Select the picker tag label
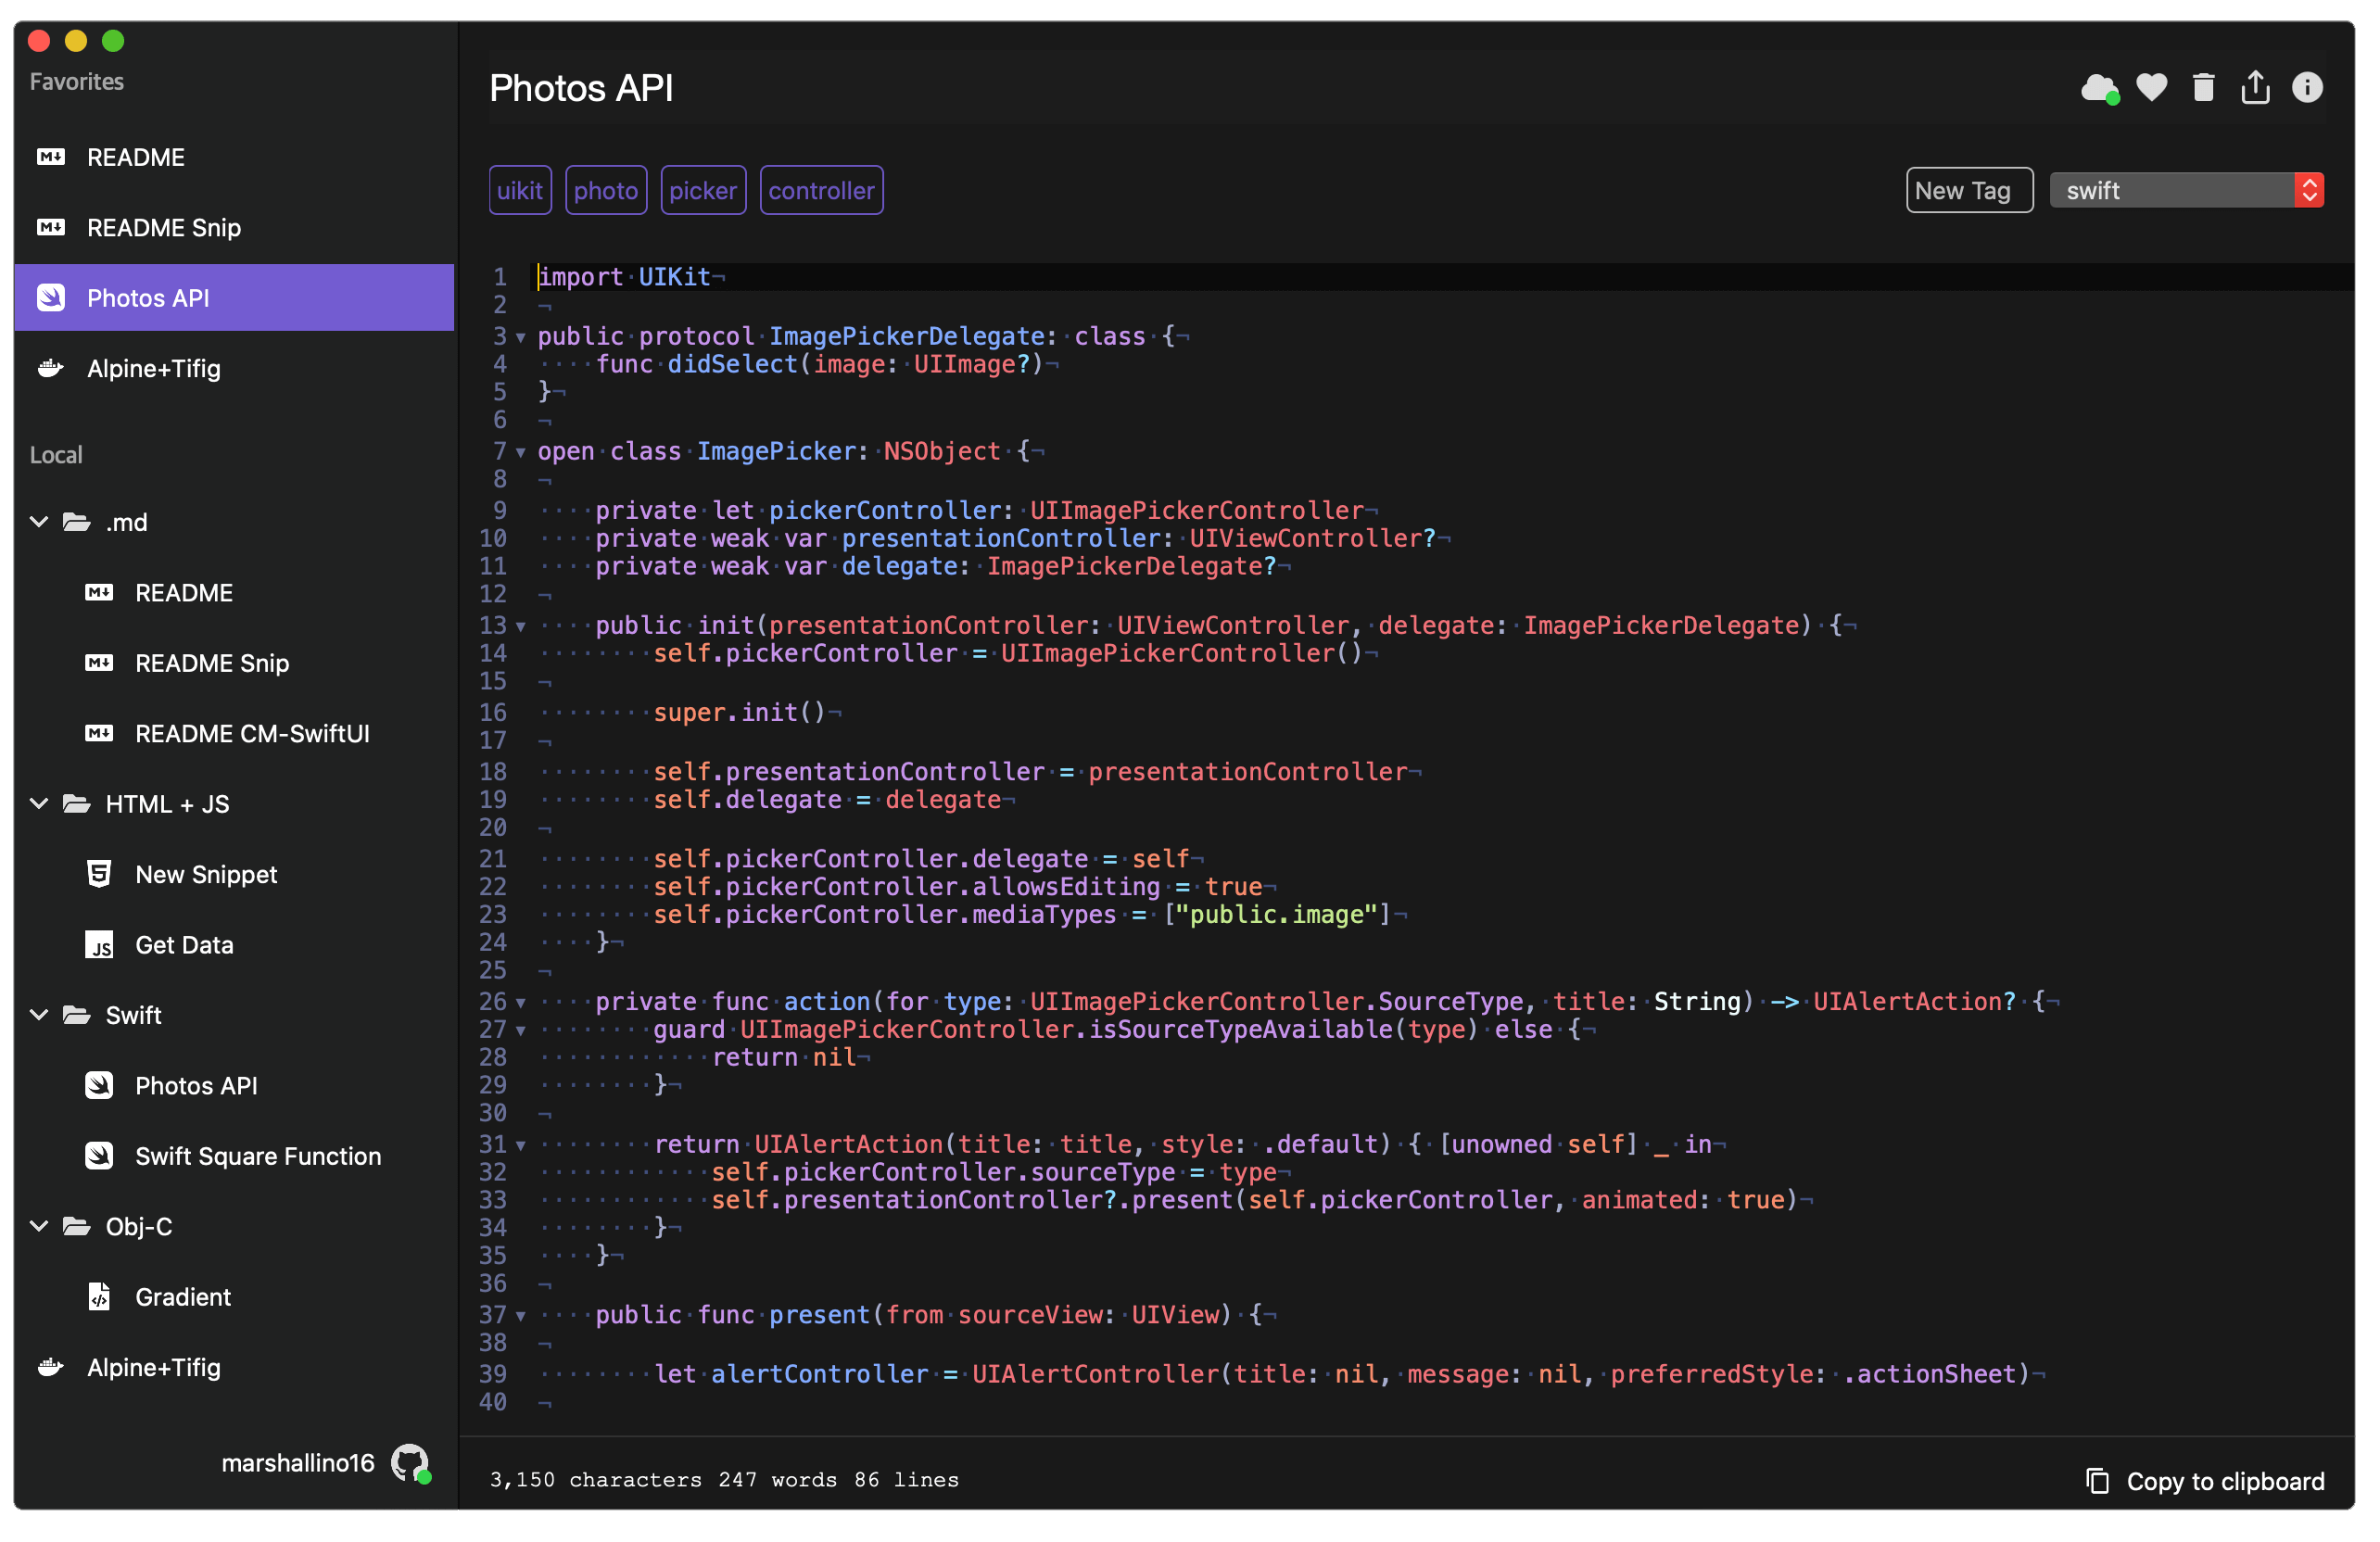This screenshot has height=1542, width=2380. pos(704,189)
